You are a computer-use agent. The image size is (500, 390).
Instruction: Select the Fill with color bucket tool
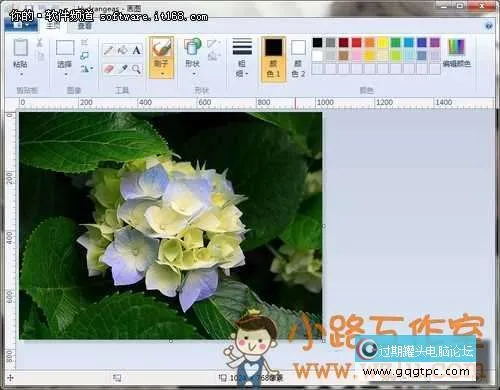pyautogui.click(x=122, y=50)
